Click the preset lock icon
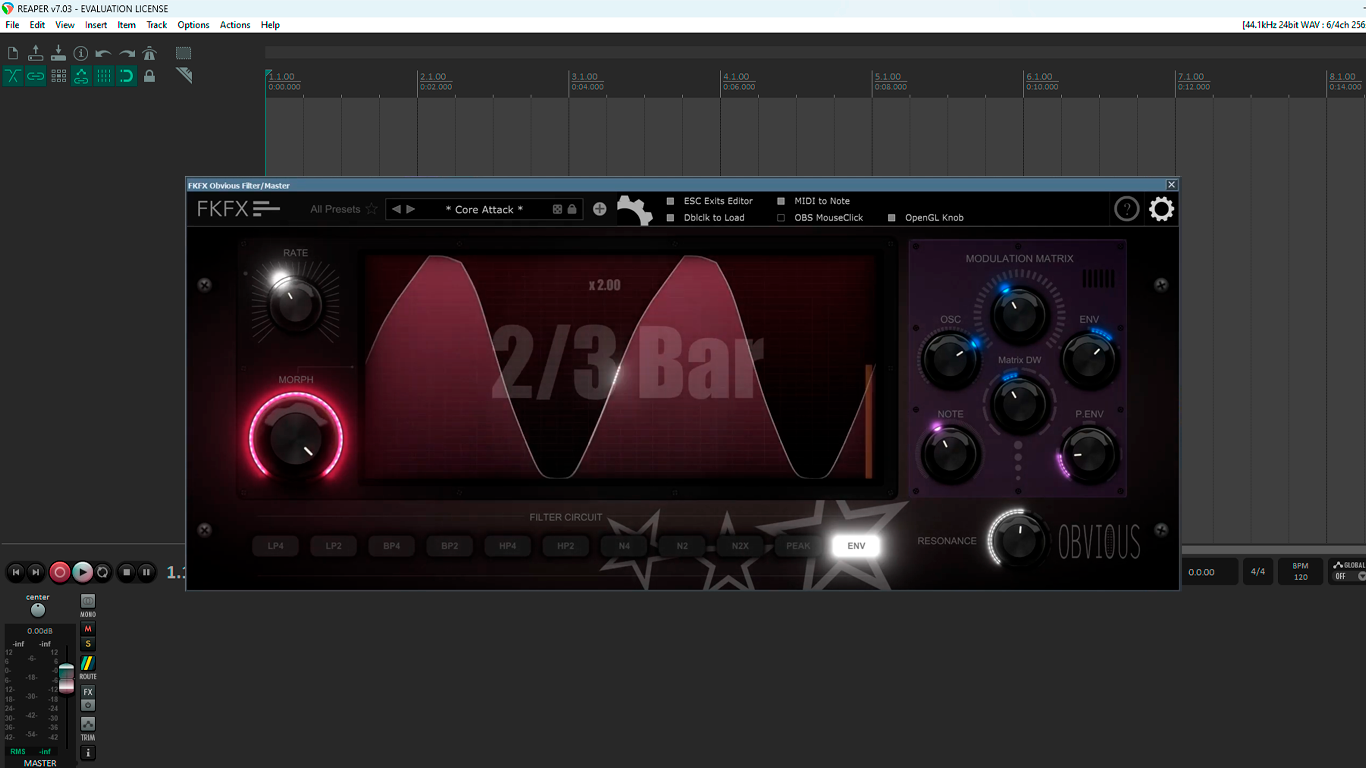 coord(572,209)
